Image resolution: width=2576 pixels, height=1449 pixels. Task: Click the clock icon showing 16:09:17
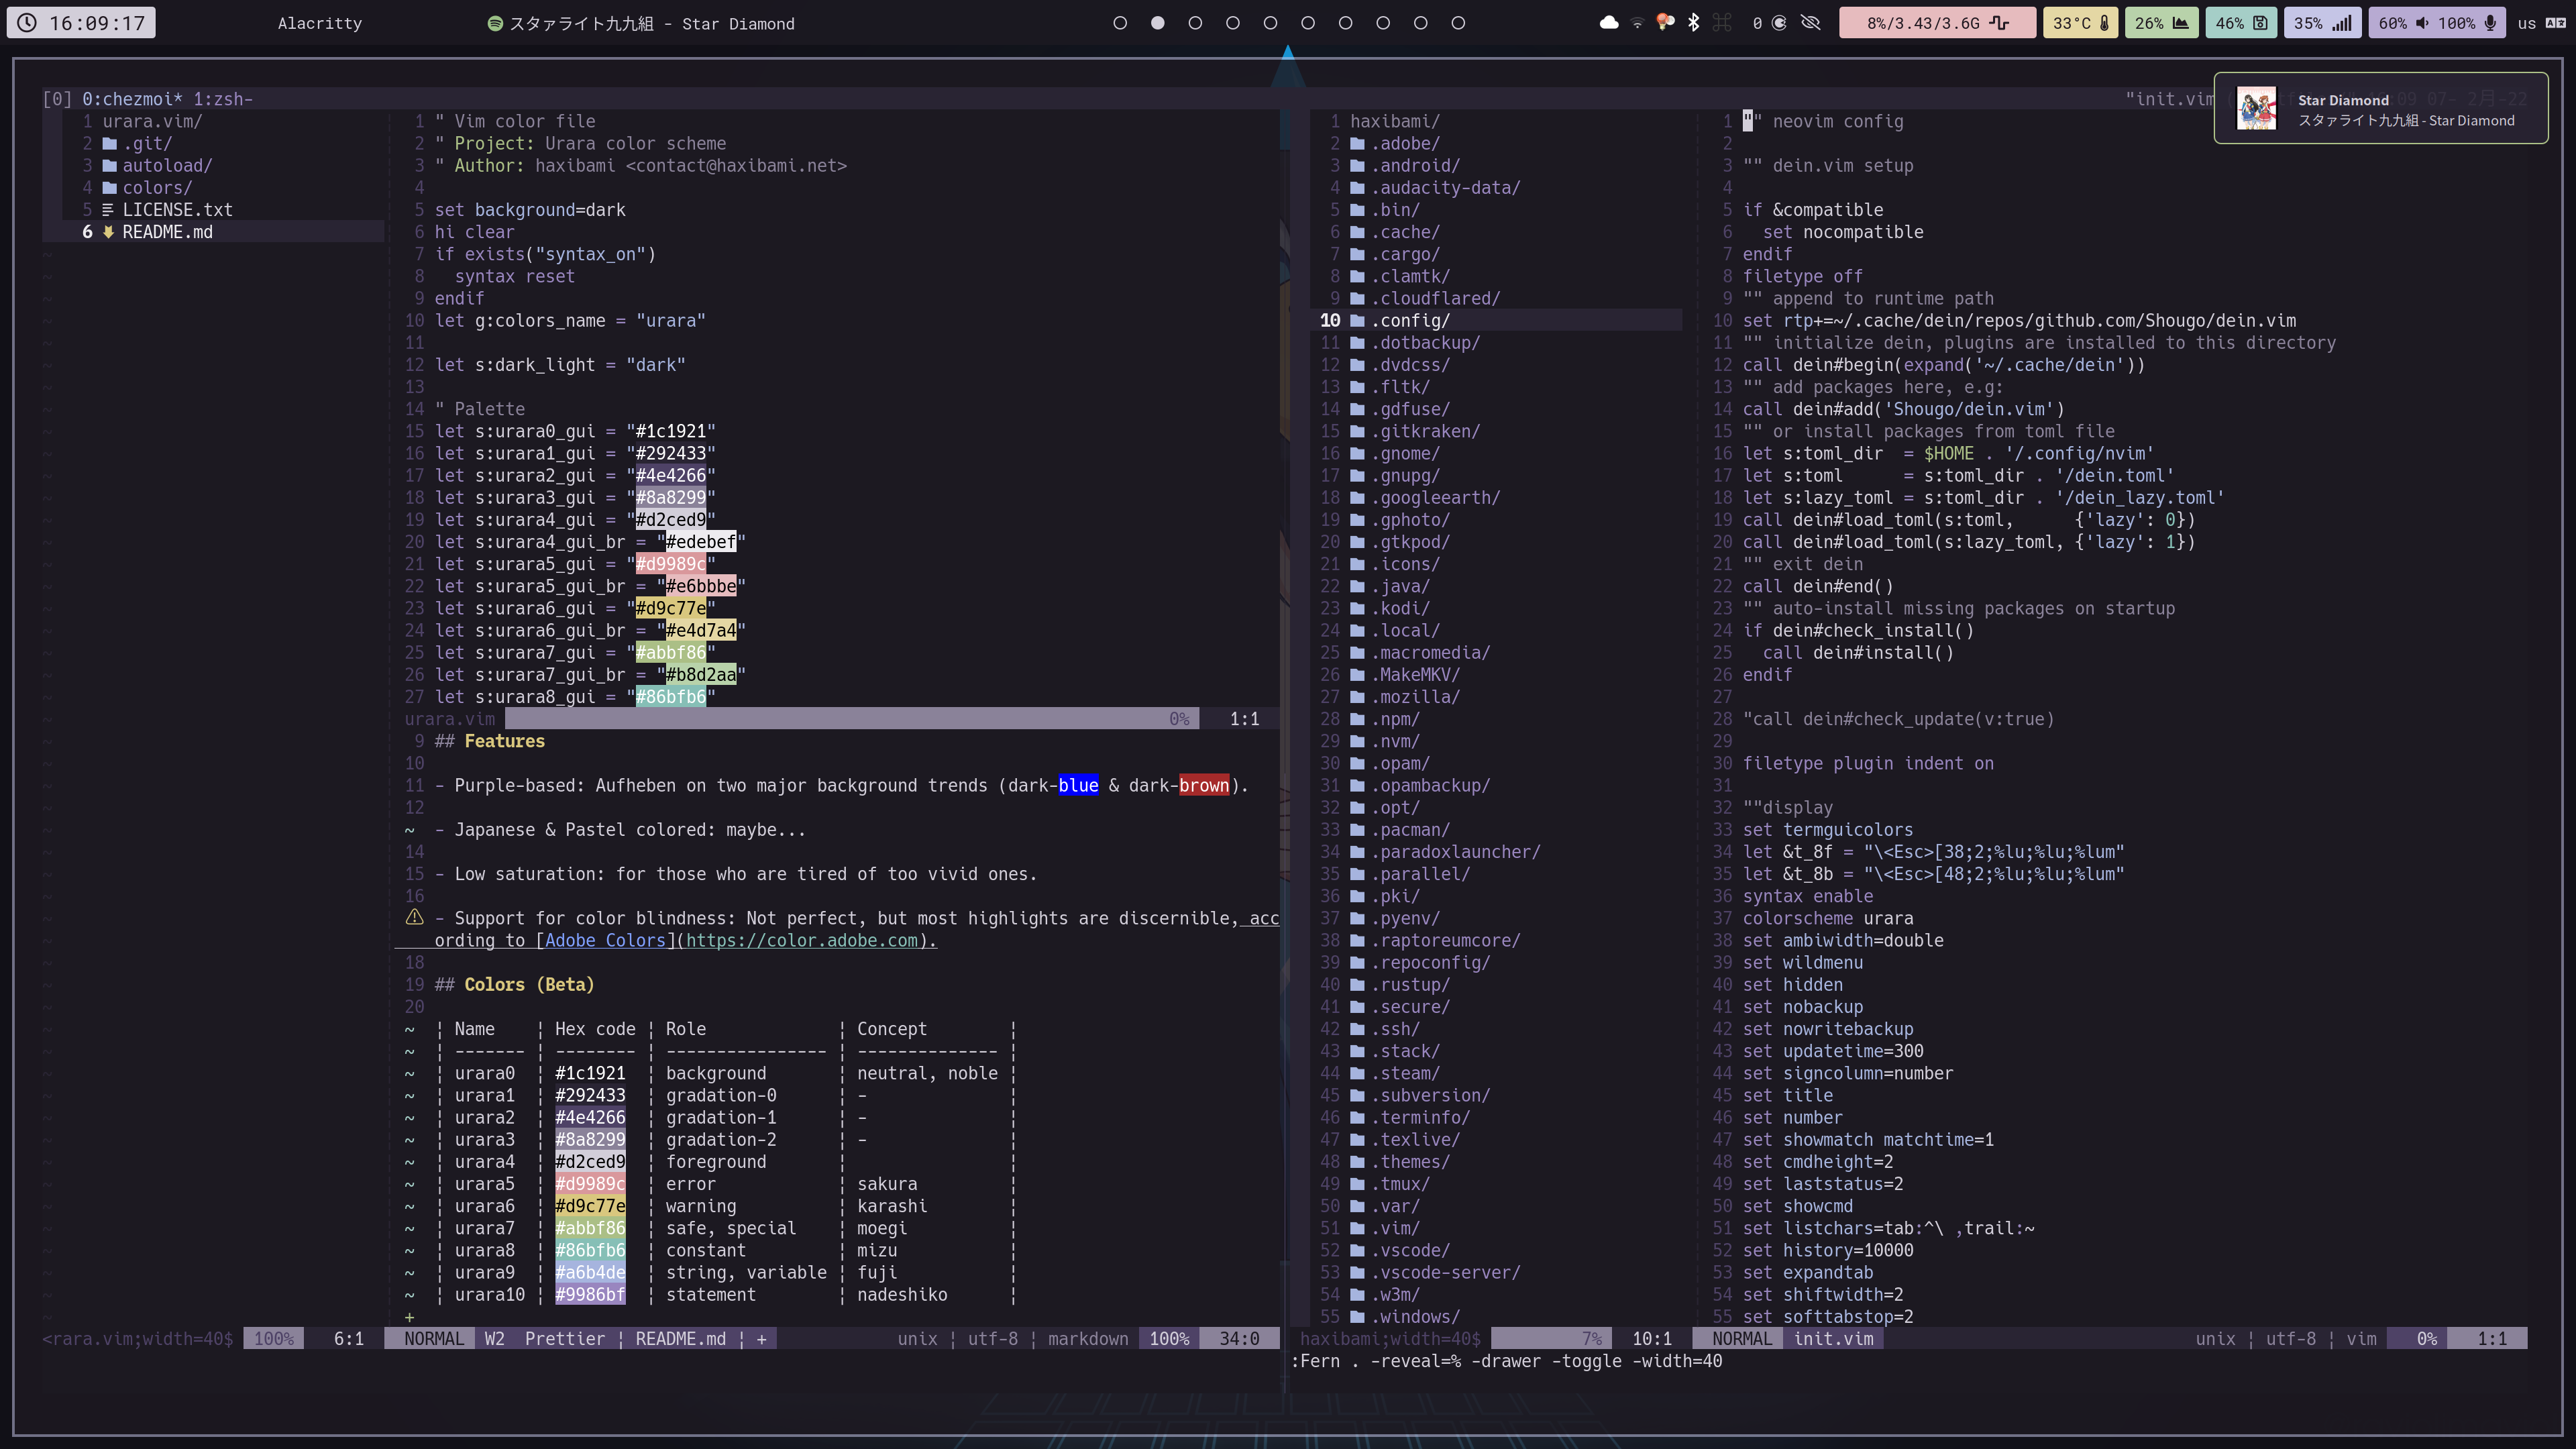point(27,23)
